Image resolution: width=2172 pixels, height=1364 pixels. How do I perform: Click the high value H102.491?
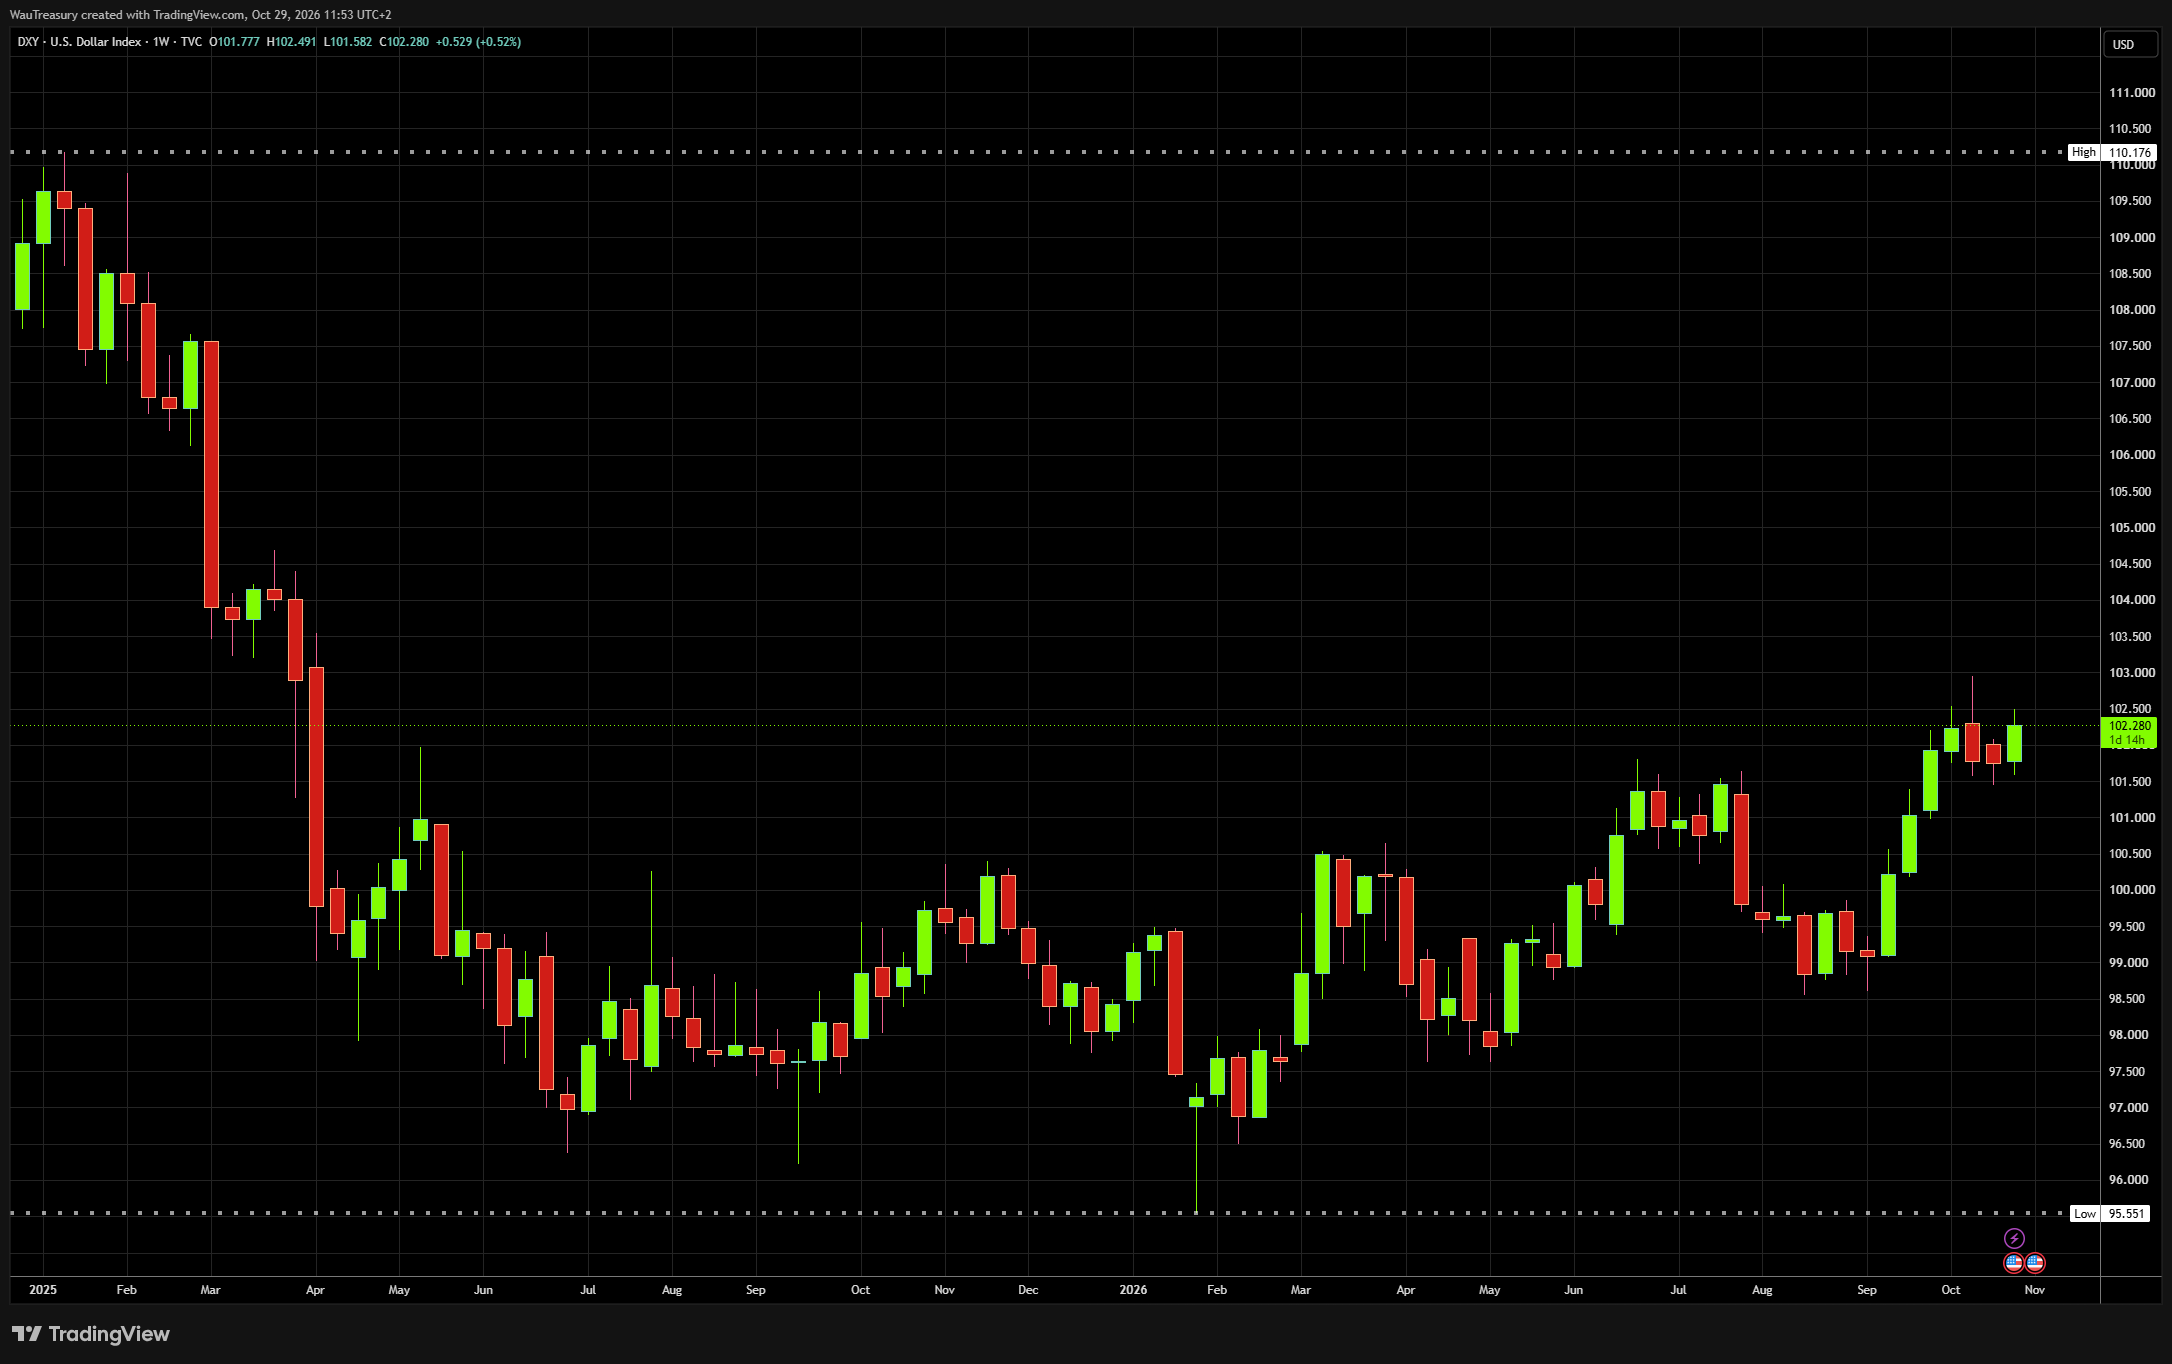click(x=291, y=42)
